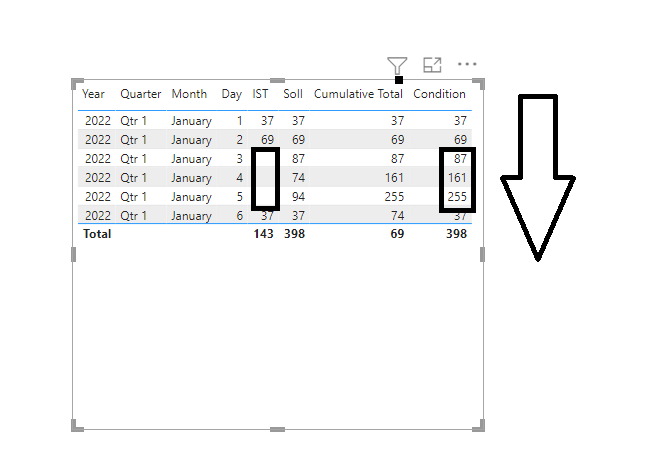This screenshot has width=650, height=476.
Task: Open the visual filter icon
Action: (x=397, y=65)
